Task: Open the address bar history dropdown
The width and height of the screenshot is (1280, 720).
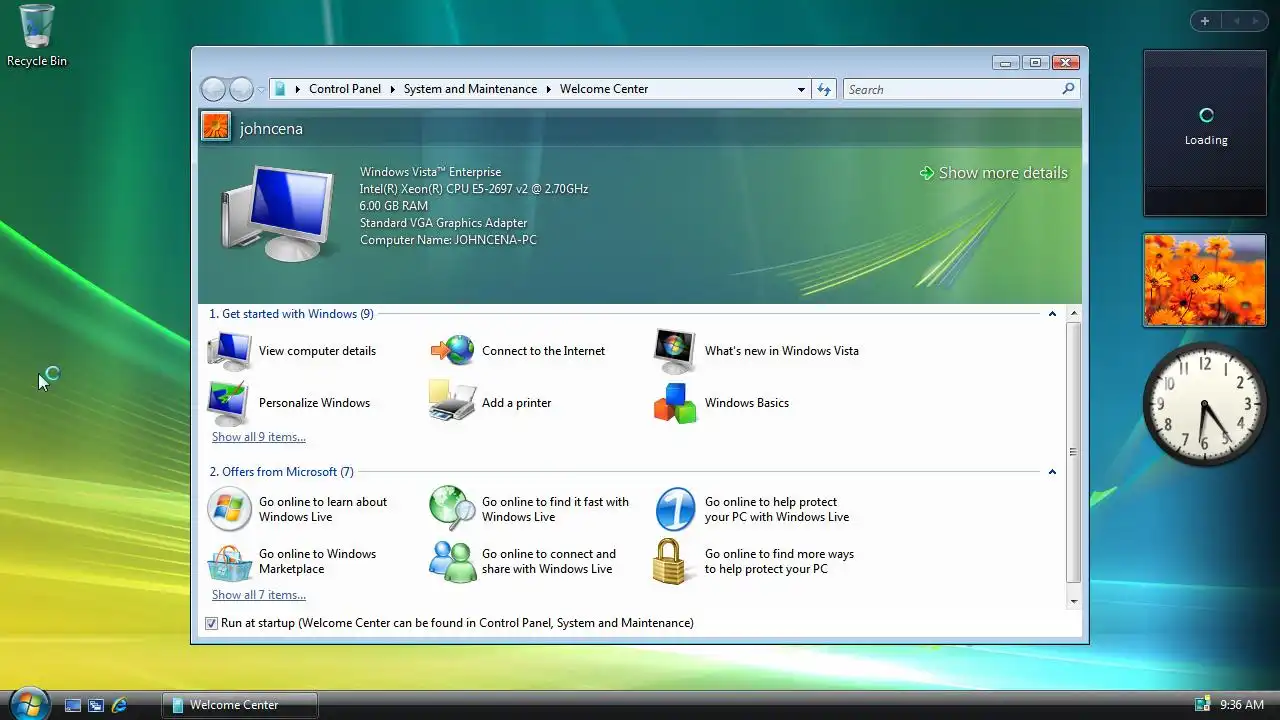Action: coord(801,89)
